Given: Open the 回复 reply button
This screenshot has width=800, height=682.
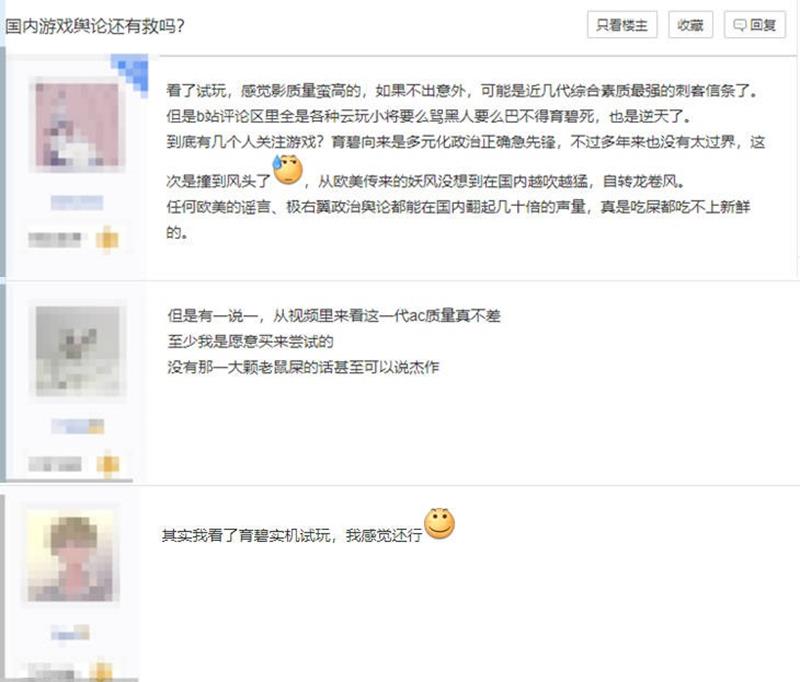Looking at the screenshot, I should (755, 24).
